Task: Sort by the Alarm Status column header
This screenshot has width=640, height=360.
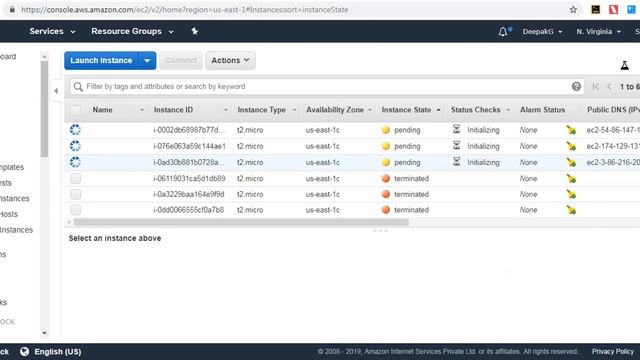Action: (x=542, y=110)
